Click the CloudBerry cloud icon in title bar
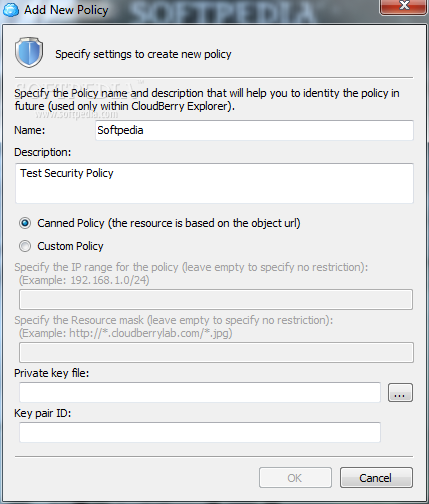Viewport: 429px width, 504px height. (11, 10)
